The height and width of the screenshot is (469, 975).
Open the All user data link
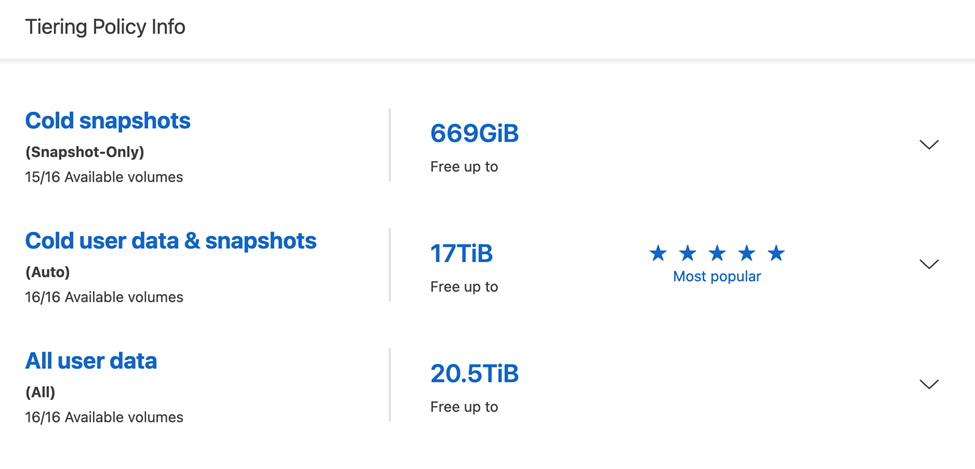91,361
